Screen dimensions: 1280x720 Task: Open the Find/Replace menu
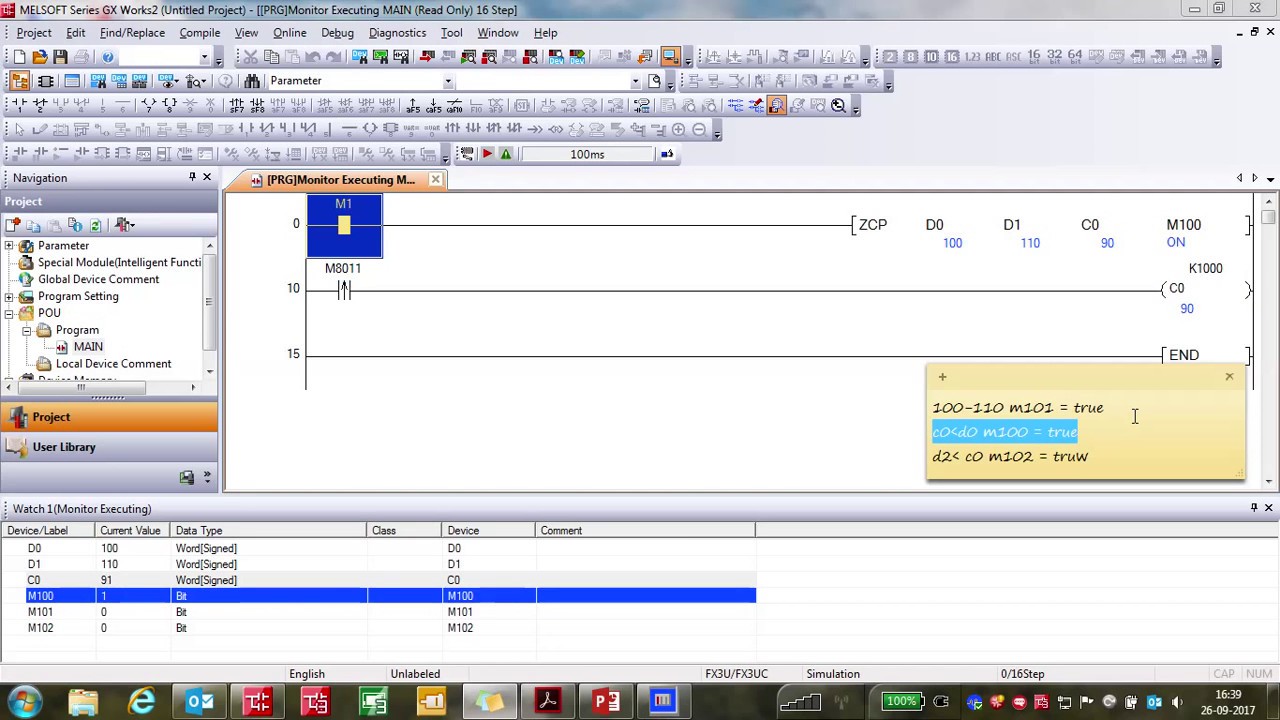(x=132, y=33)
